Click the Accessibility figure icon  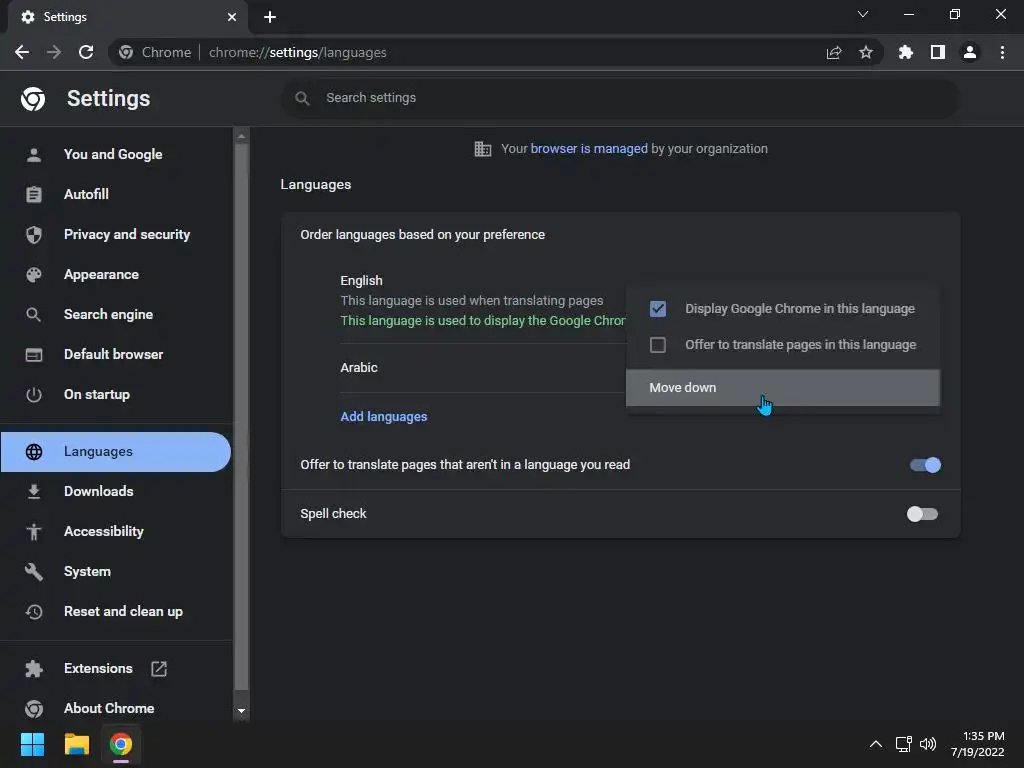coord(33,532)
